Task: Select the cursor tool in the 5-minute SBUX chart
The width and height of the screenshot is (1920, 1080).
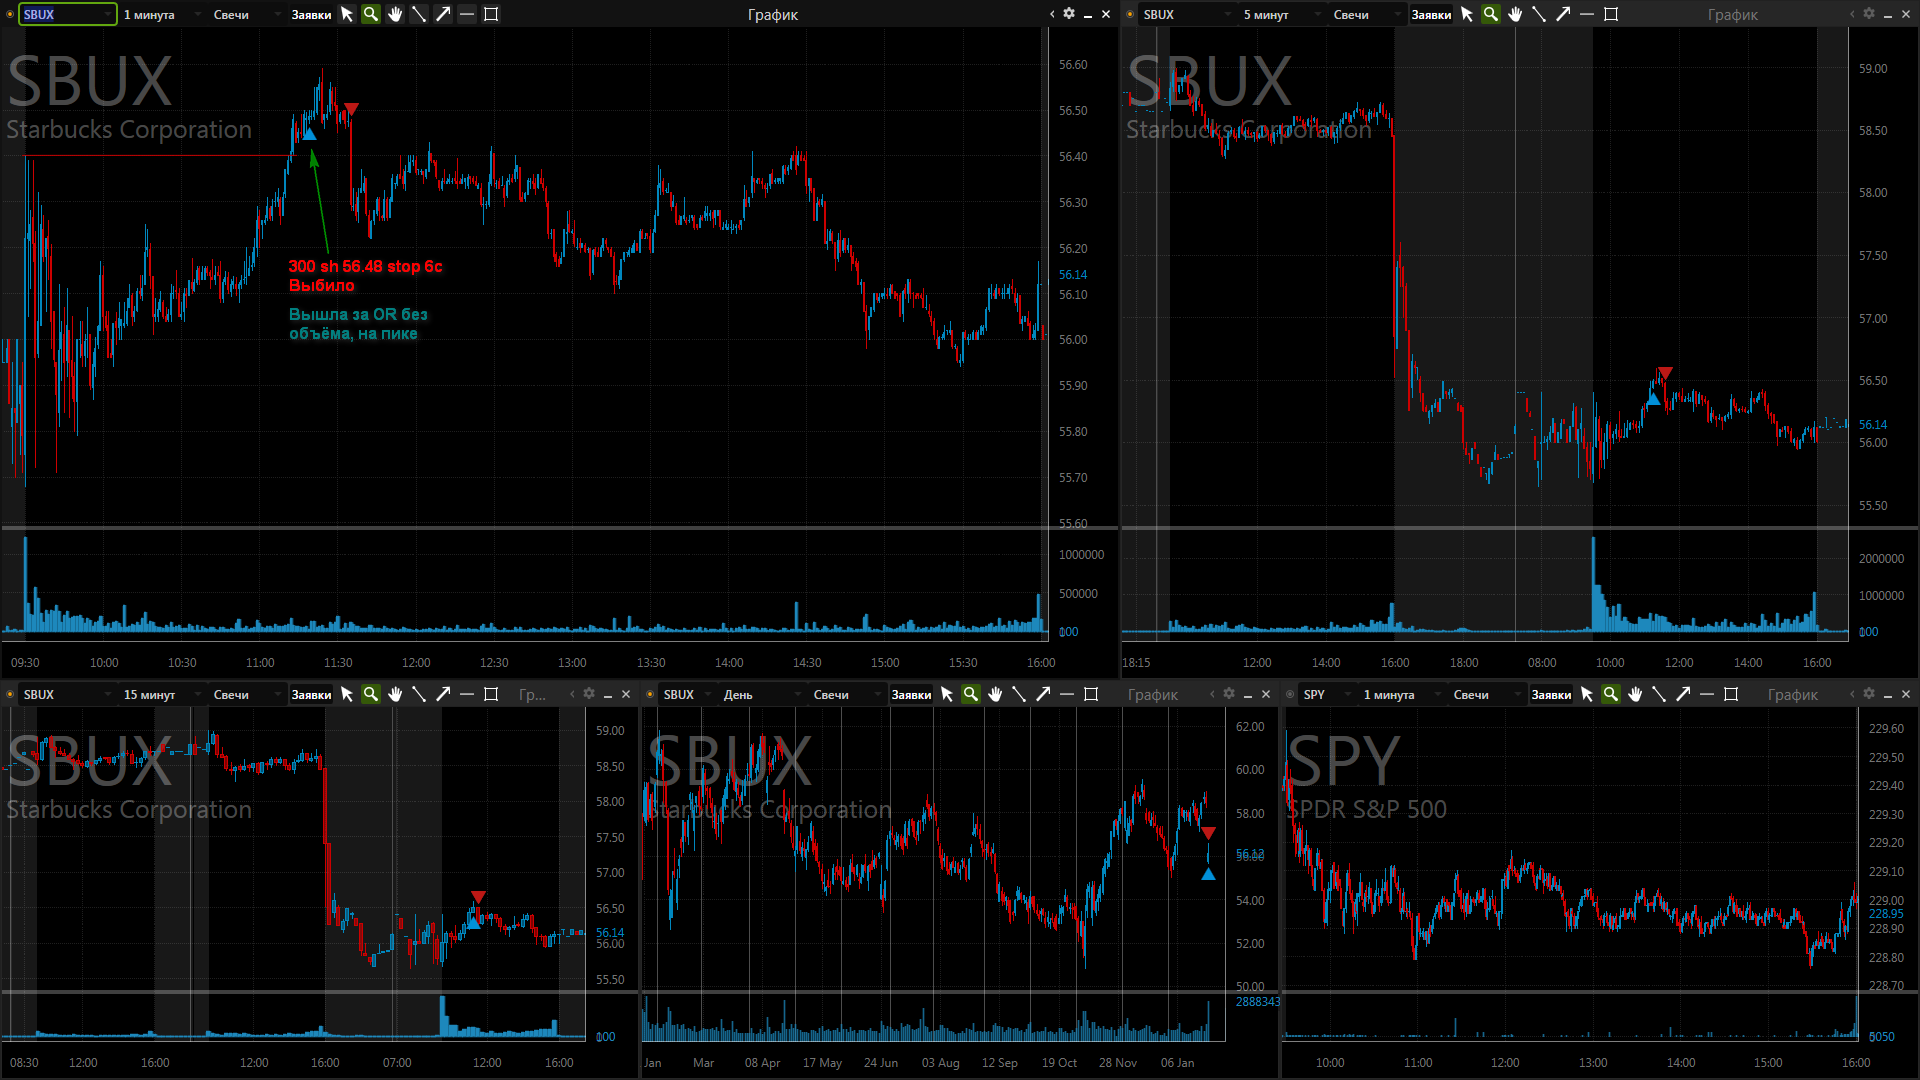Action: [1467, 14]
